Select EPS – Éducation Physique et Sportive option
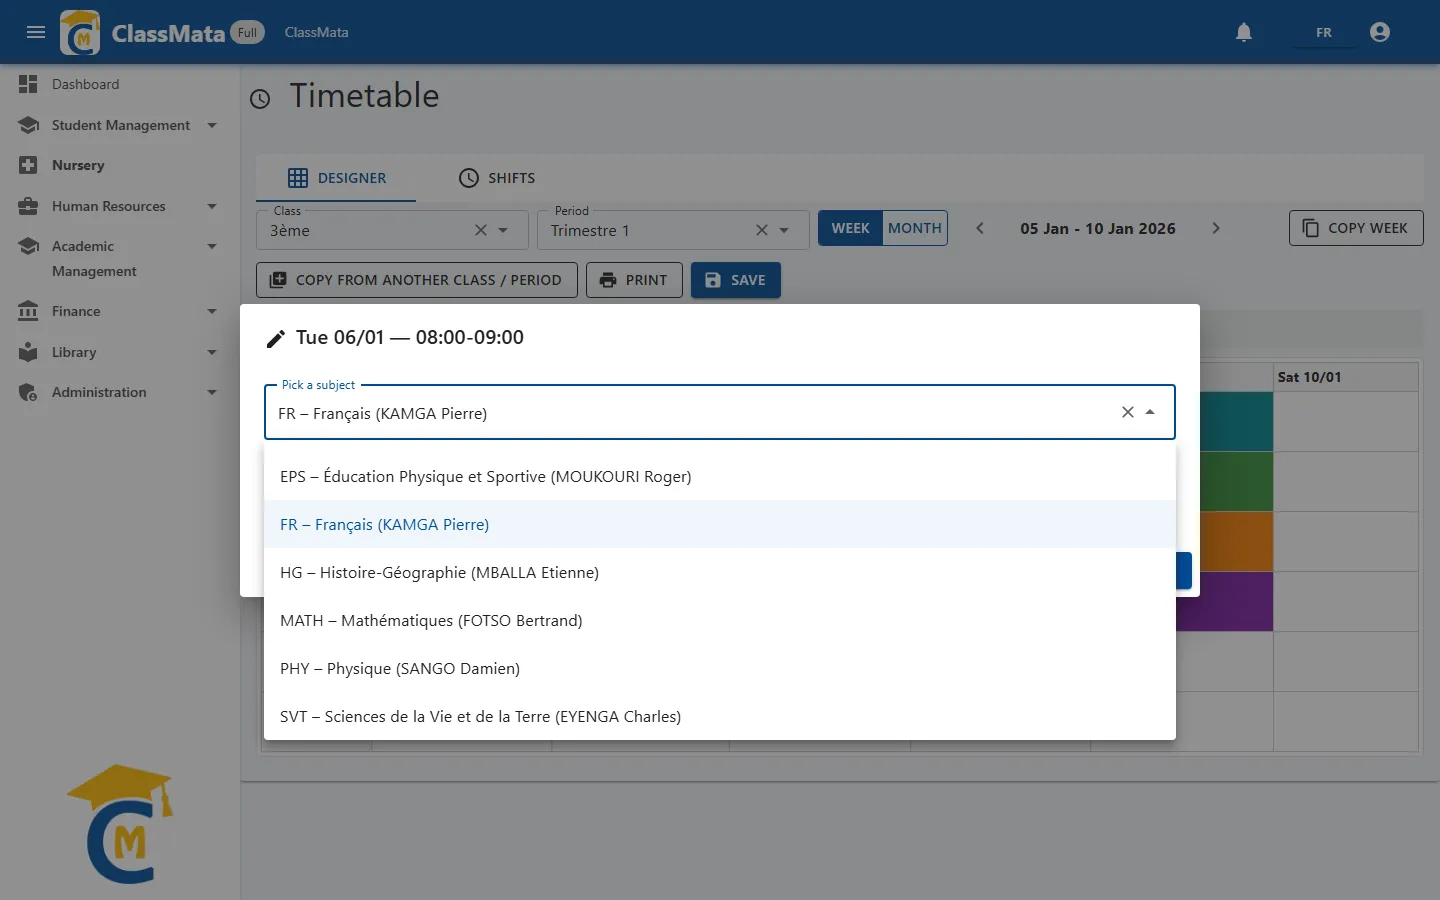 click(720, 476)
